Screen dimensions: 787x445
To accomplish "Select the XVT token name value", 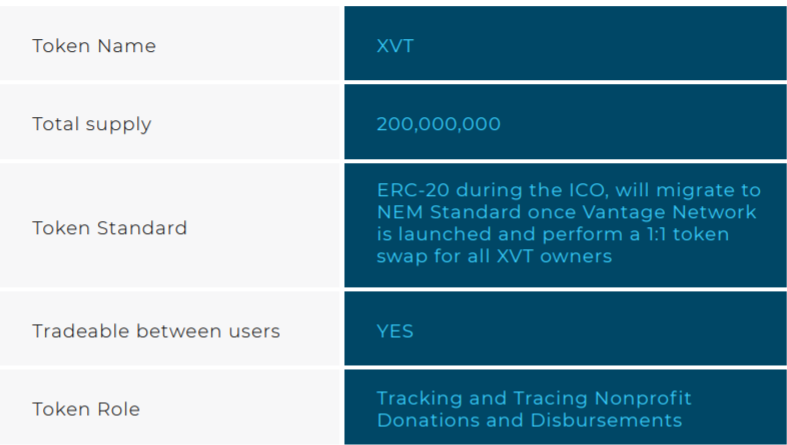I will pyautogui.click(x=395, y=46).
